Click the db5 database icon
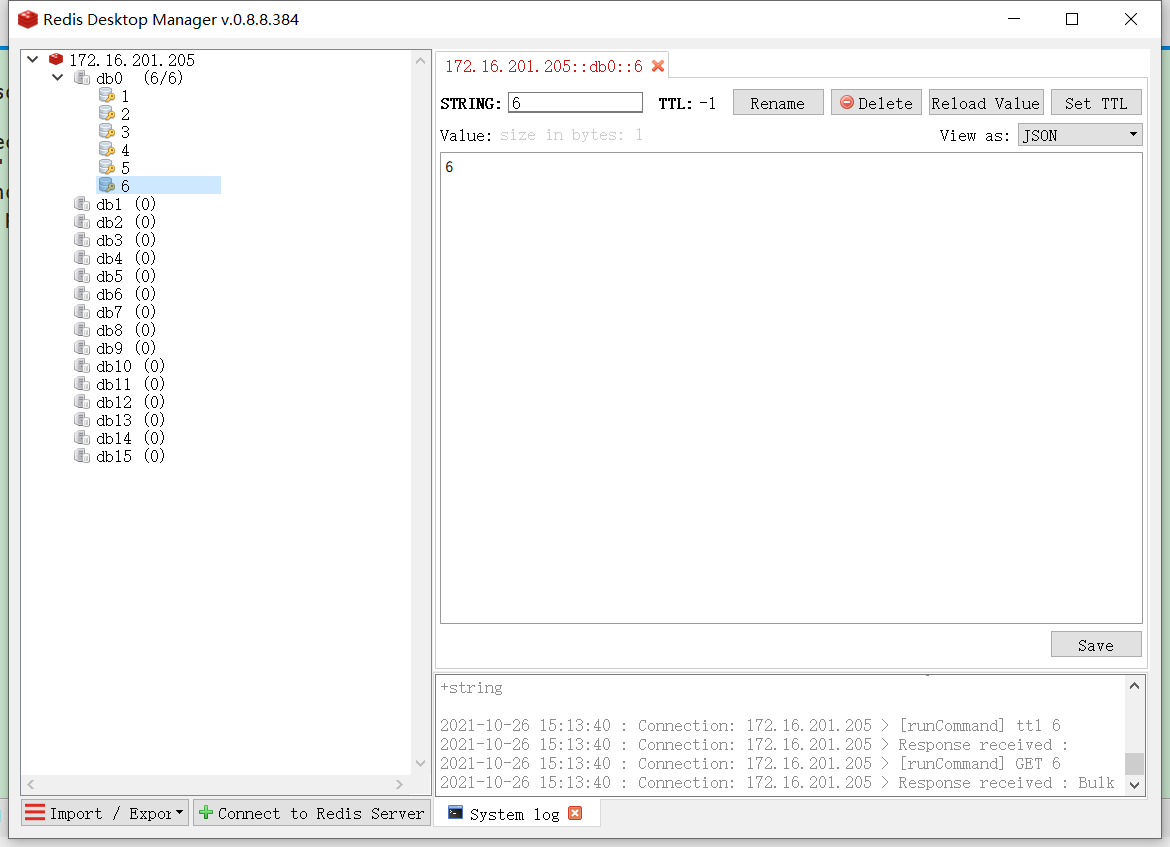1170x847 pixels. (x=82, y=275)
